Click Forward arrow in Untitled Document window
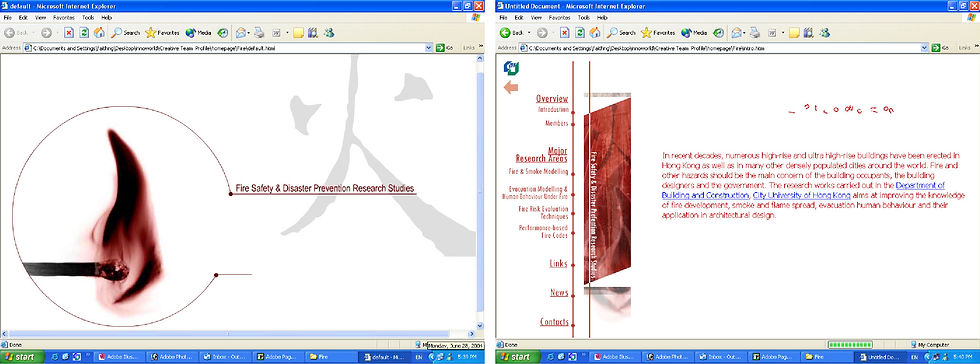Image resolution: width=980 pixels, height=364 pixels. pyautogui.click(x=542, y=33)
